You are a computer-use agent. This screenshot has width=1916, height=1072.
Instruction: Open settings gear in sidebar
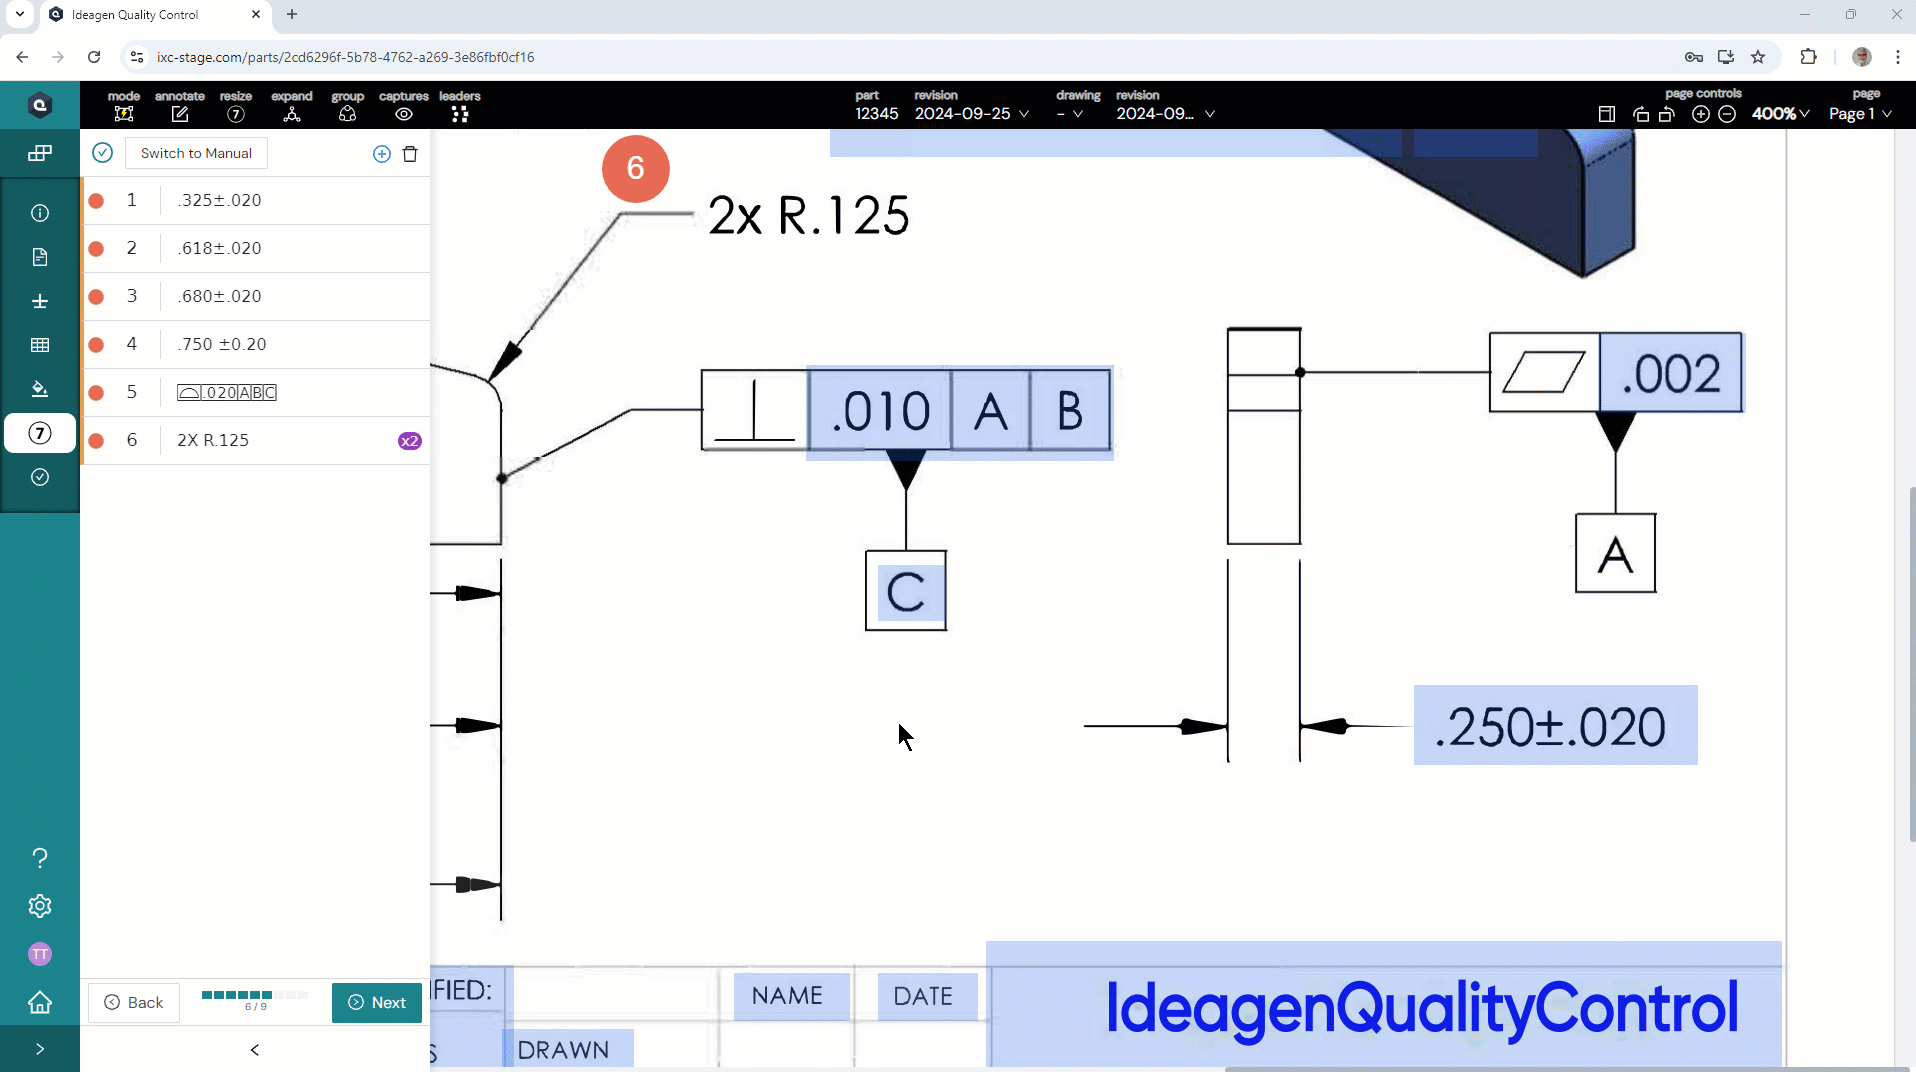(x=40, y=906)
